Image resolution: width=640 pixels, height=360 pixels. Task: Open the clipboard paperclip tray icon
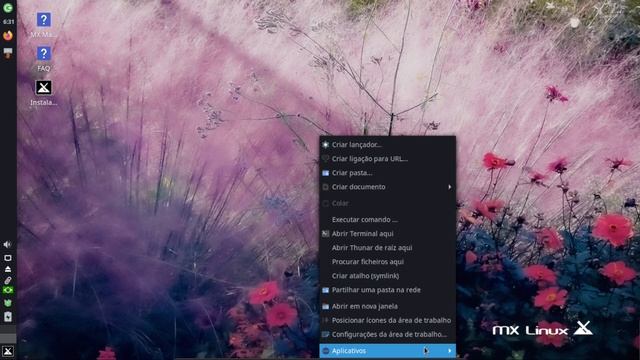(8, 280)
